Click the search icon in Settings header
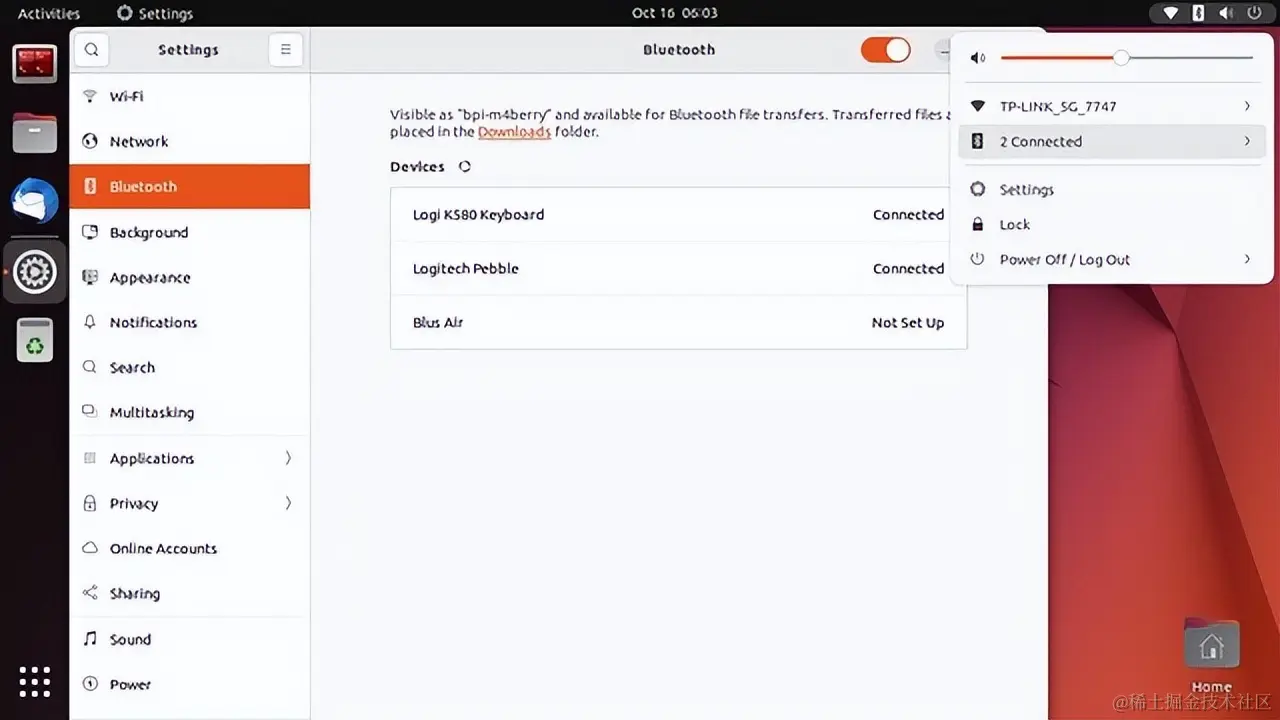The width and height of the screenshot is (1280, 720). coord(91,49)
